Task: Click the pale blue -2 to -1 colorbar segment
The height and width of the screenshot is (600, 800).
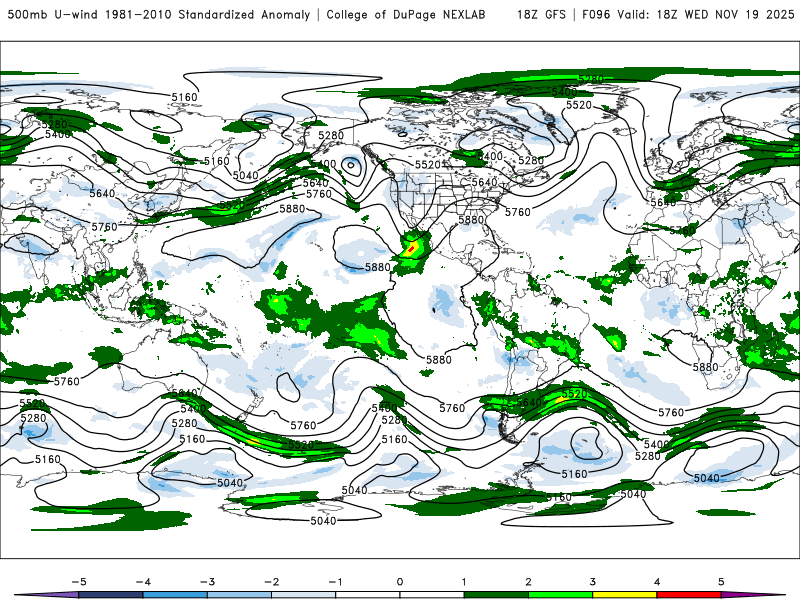Action: click(304, 595)
